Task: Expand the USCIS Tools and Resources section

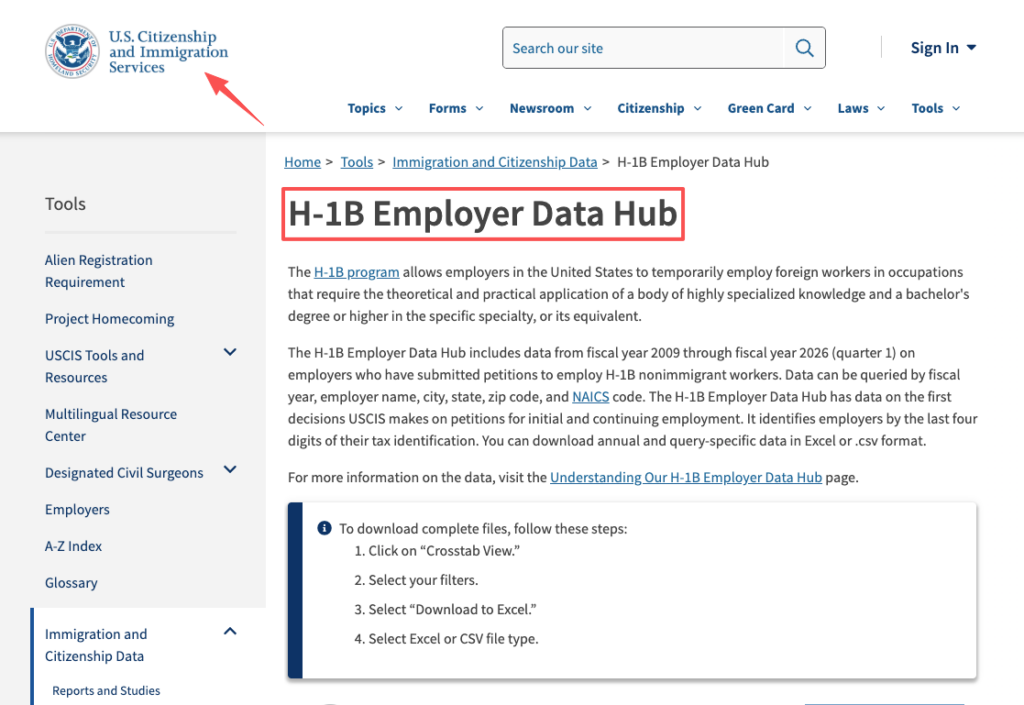Action: coord(229,352)
